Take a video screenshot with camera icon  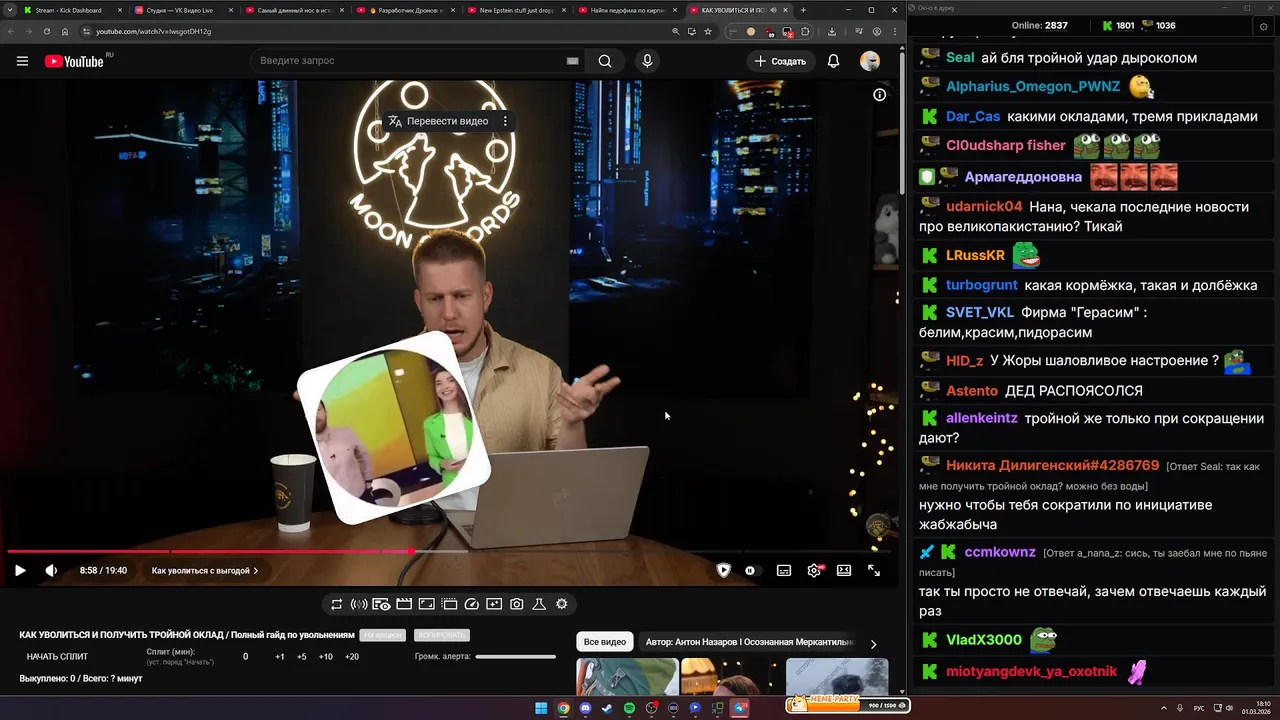(x=517, y=604)
